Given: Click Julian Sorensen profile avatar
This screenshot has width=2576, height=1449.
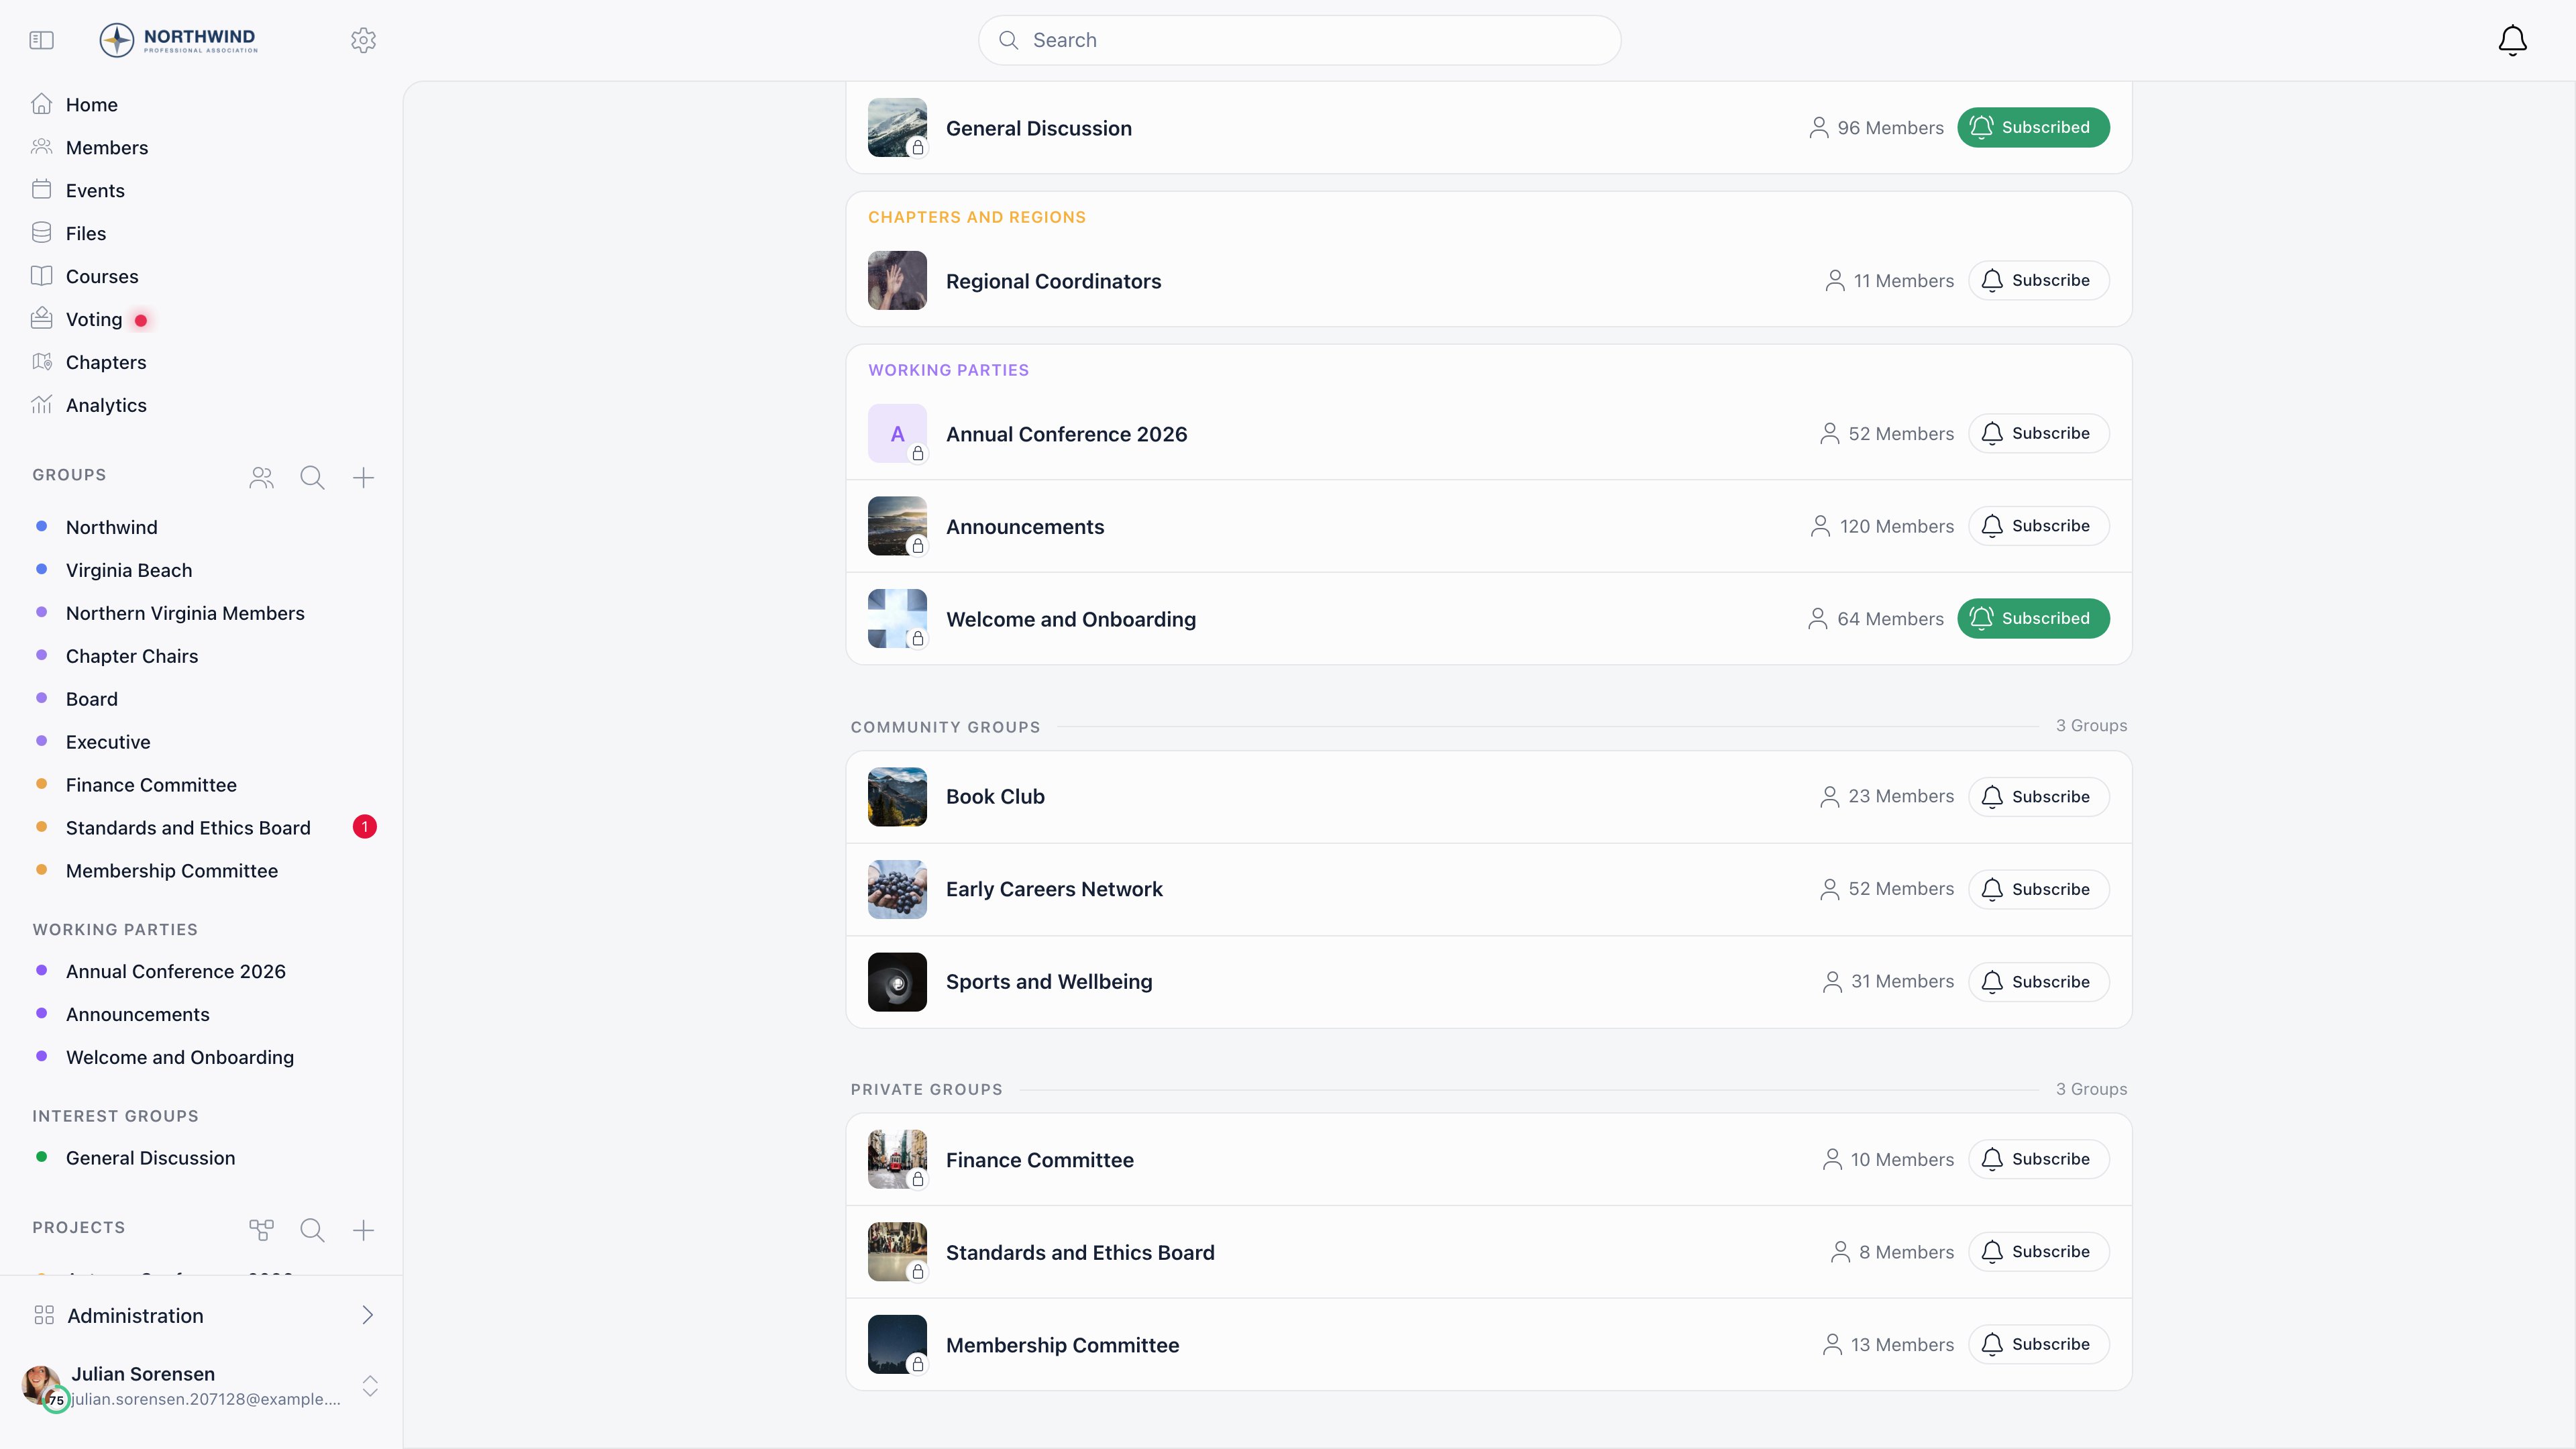Looking at the screenshot, I should 42,1386.
